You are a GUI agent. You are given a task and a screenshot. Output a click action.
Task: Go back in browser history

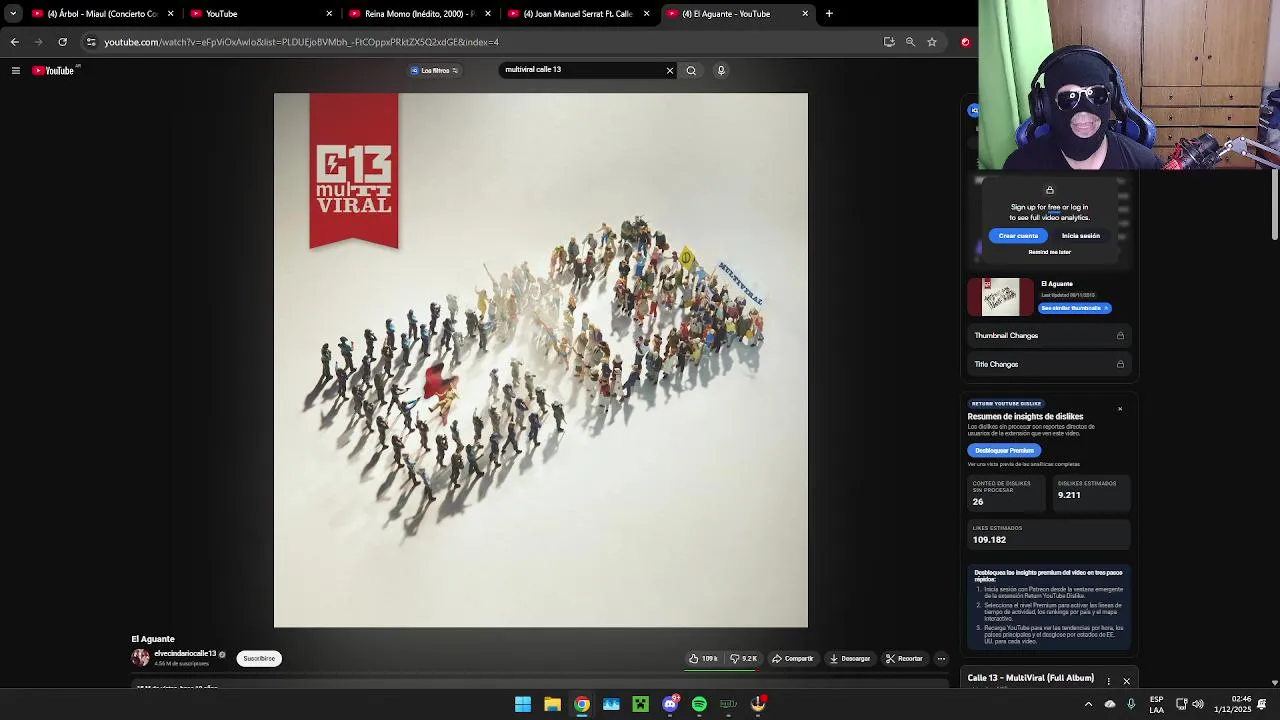pyautogui.click(x=14, y=42)
